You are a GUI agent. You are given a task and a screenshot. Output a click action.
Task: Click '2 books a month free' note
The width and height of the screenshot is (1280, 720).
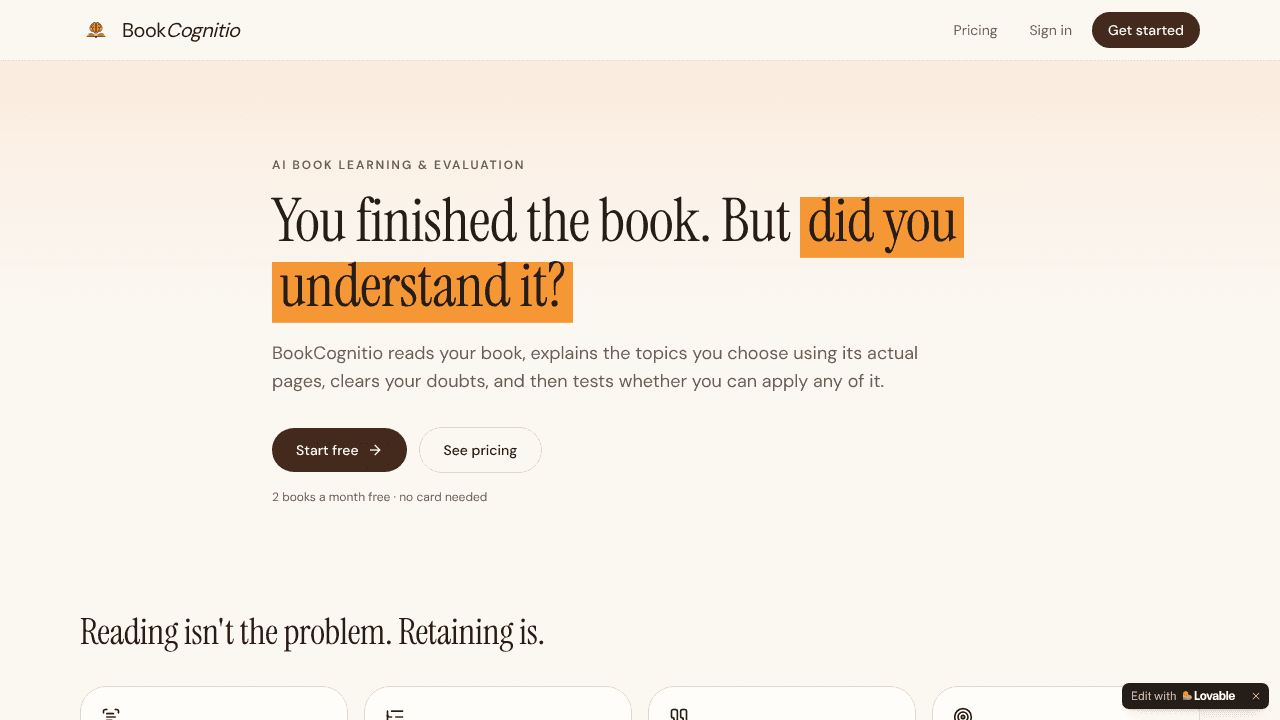pyautogui.click(x=379, y=497)
